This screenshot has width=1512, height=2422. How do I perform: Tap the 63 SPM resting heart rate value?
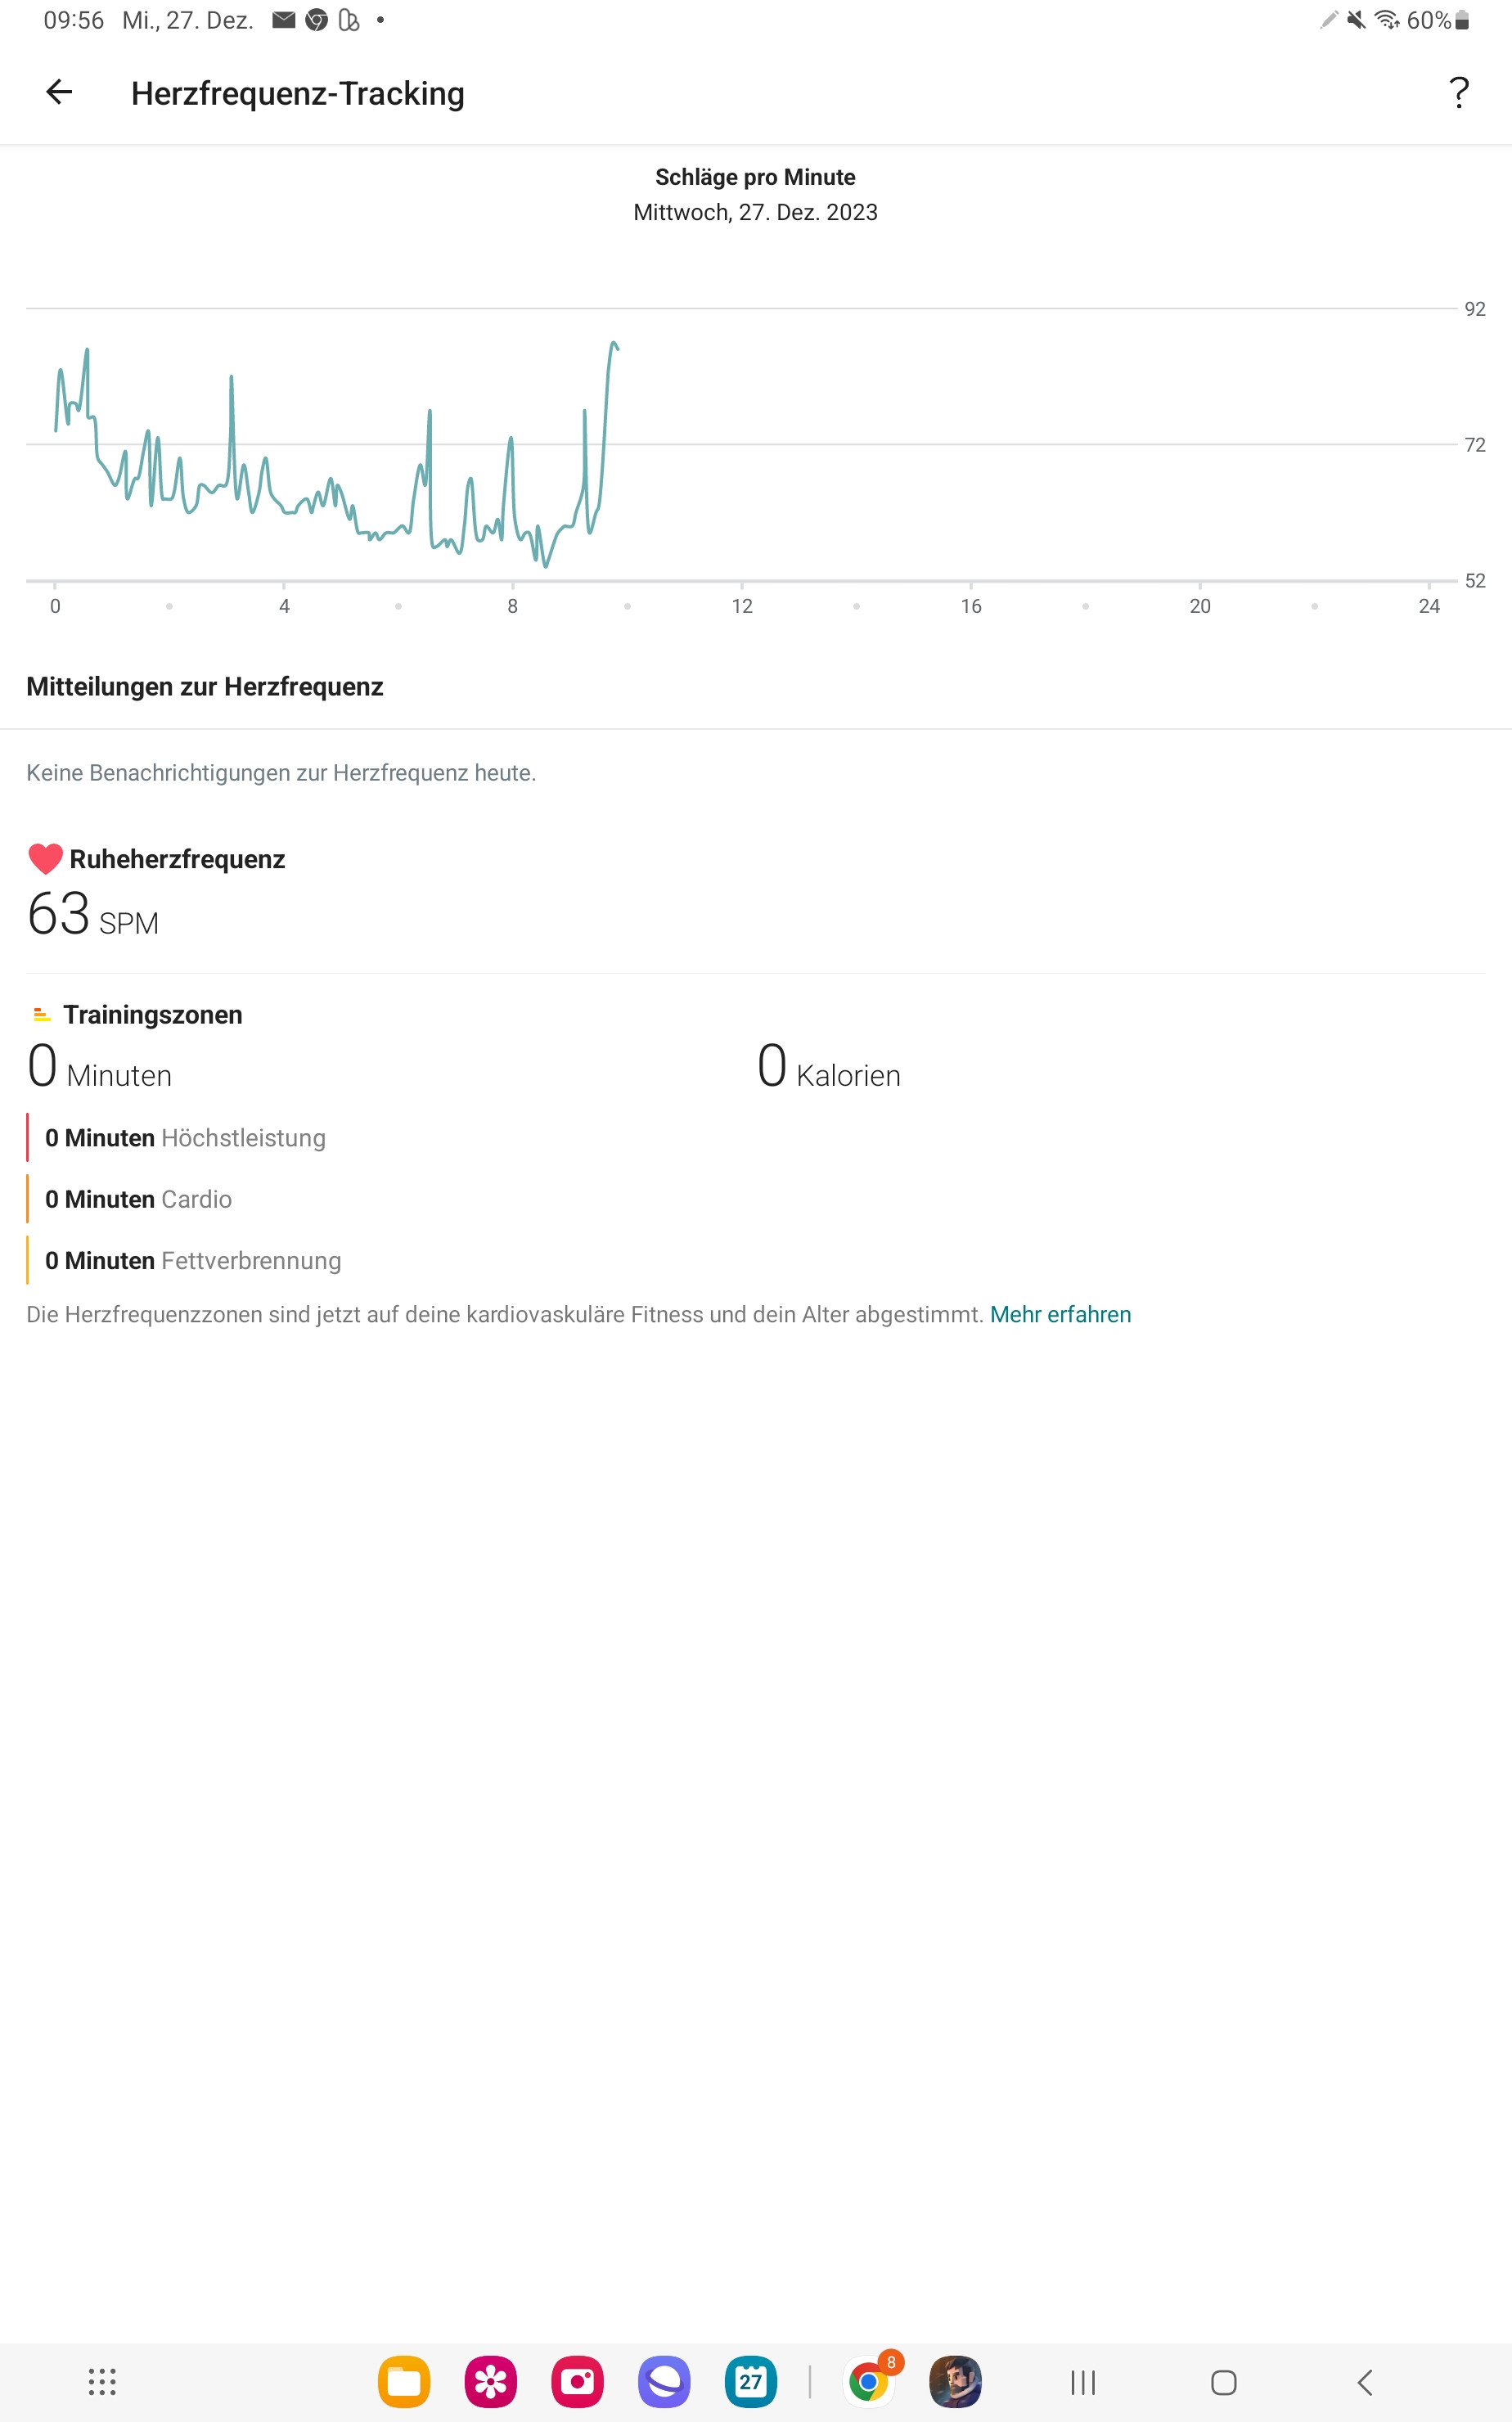(92, 915)
